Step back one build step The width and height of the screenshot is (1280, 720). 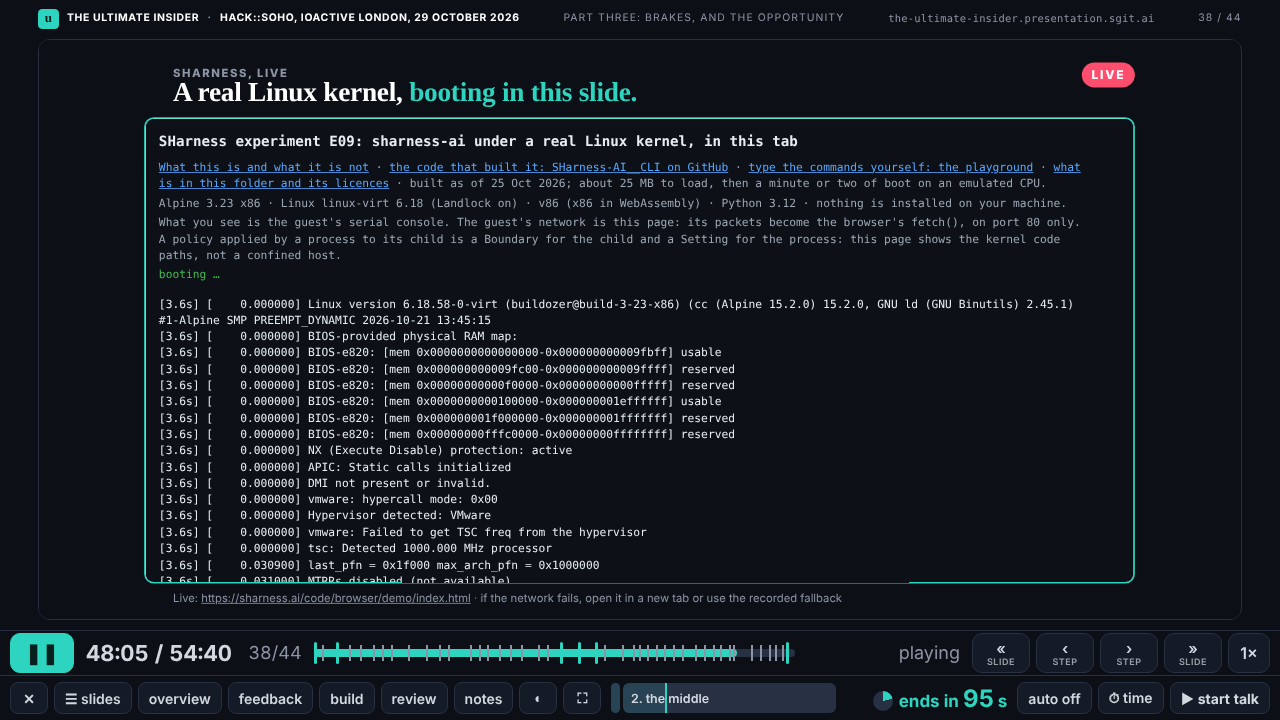pyautogui.click(x=1065, y=653)
